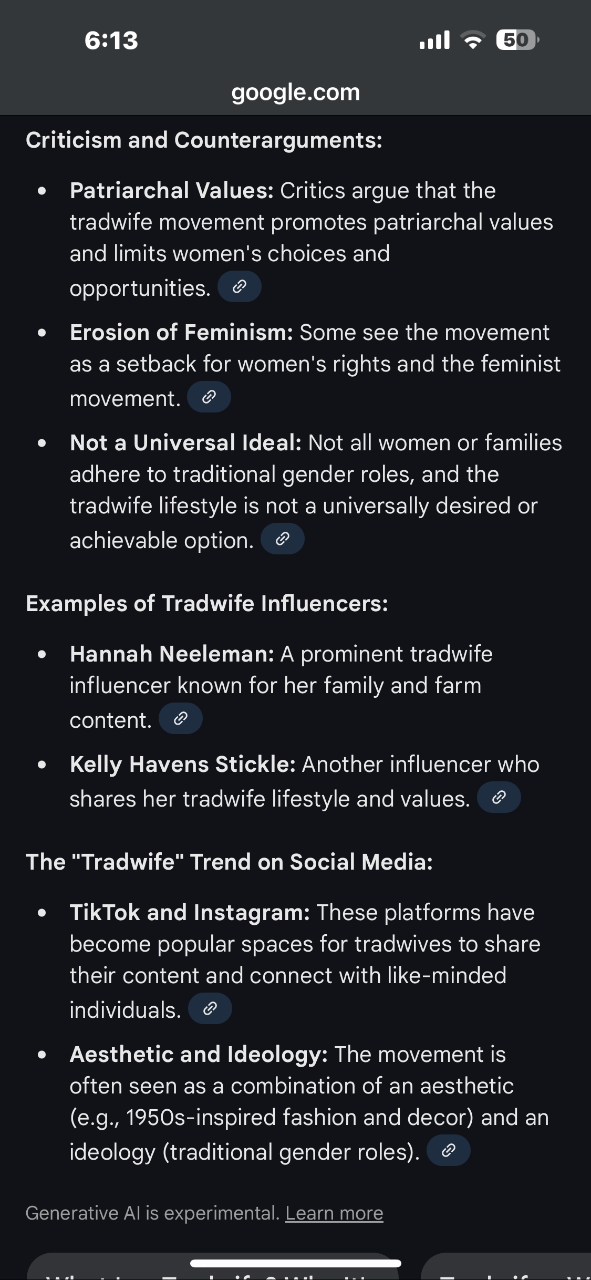Open source link after Patriarchal Values point
The width and height of the screenshot is (591, 1280).
click(x=239, y=288)
